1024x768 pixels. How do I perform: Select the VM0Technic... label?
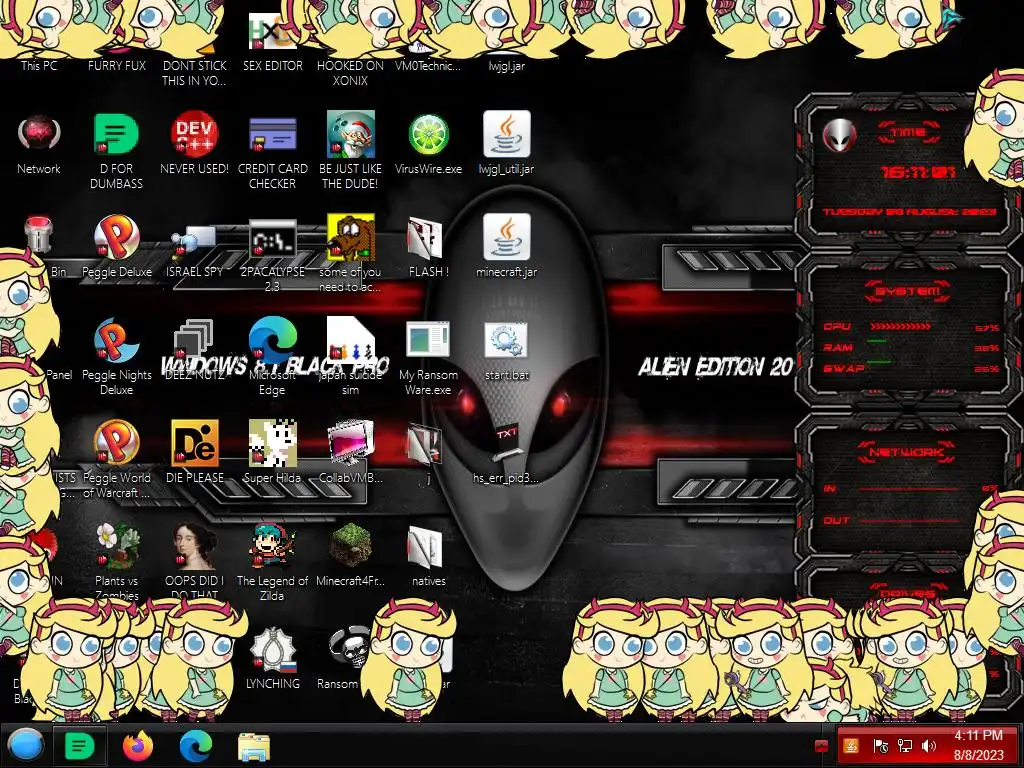[x=428, y=66]
